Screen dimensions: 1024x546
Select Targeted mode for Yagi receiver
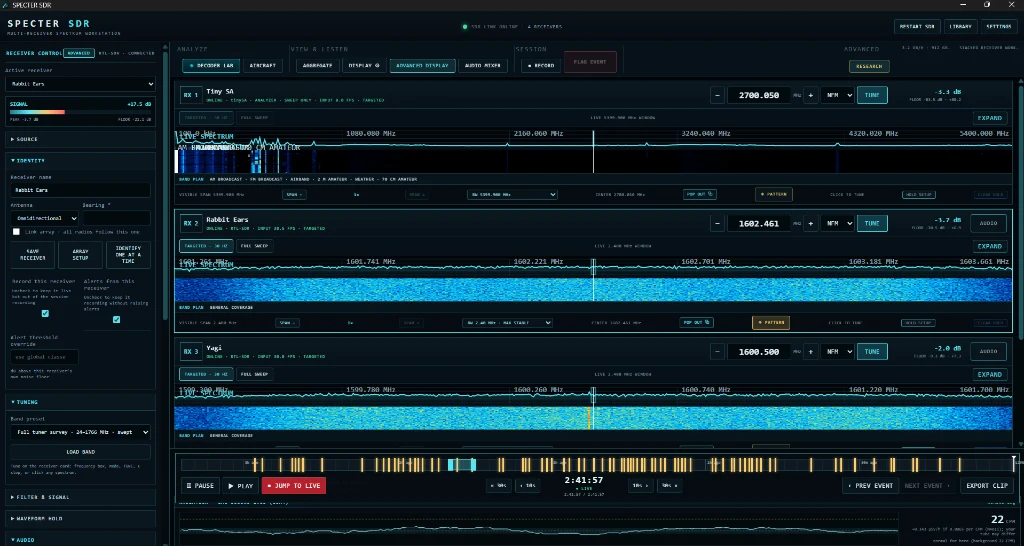tap(206, 374)
